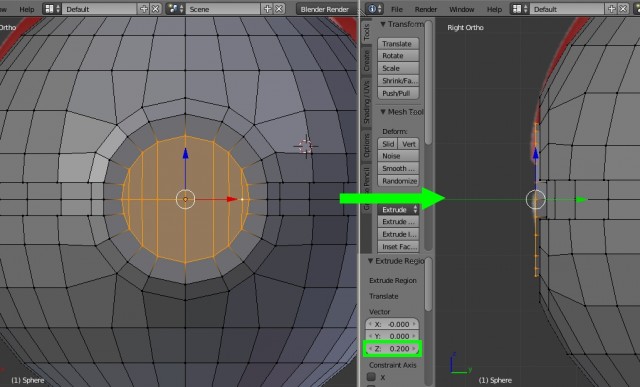The image size is (640, 387).
Task: Click the tool shelf scrollbar beside Transform
Action: pyautogui.click(x=428, y=83)
